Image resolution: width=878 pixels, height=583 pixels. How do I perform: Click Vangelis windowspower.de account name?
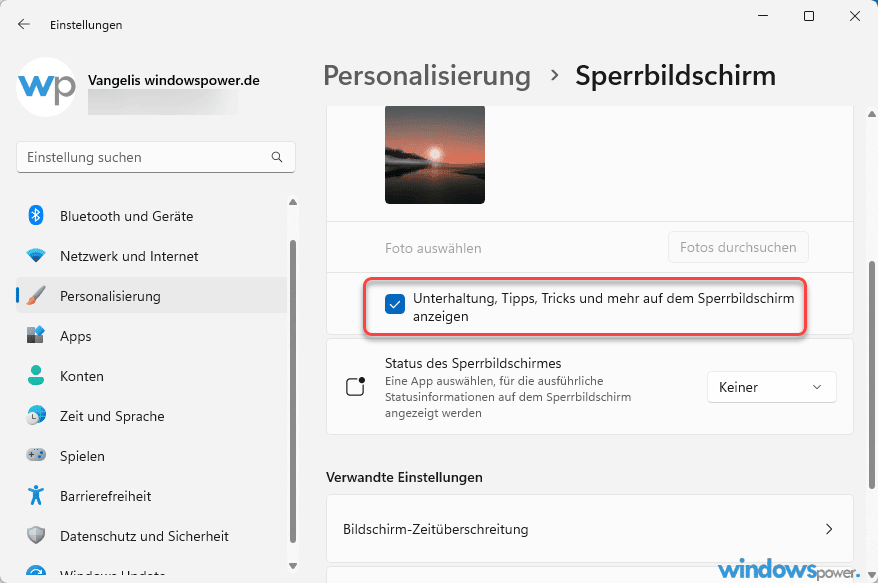point(174,80)
